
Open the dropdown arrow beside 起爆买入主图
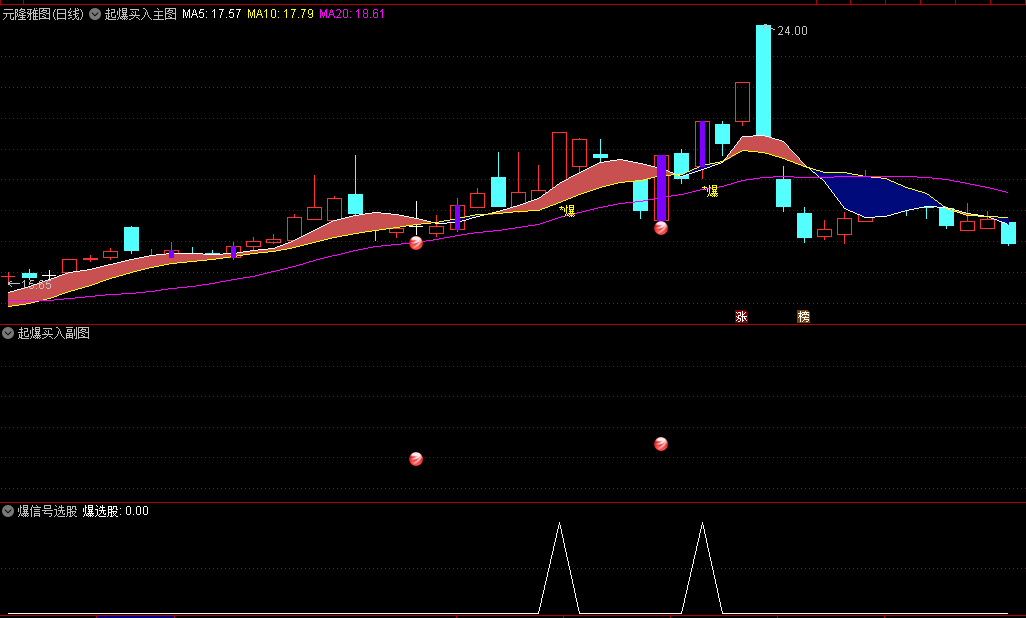pyautogui.click(x=95, y=14)
